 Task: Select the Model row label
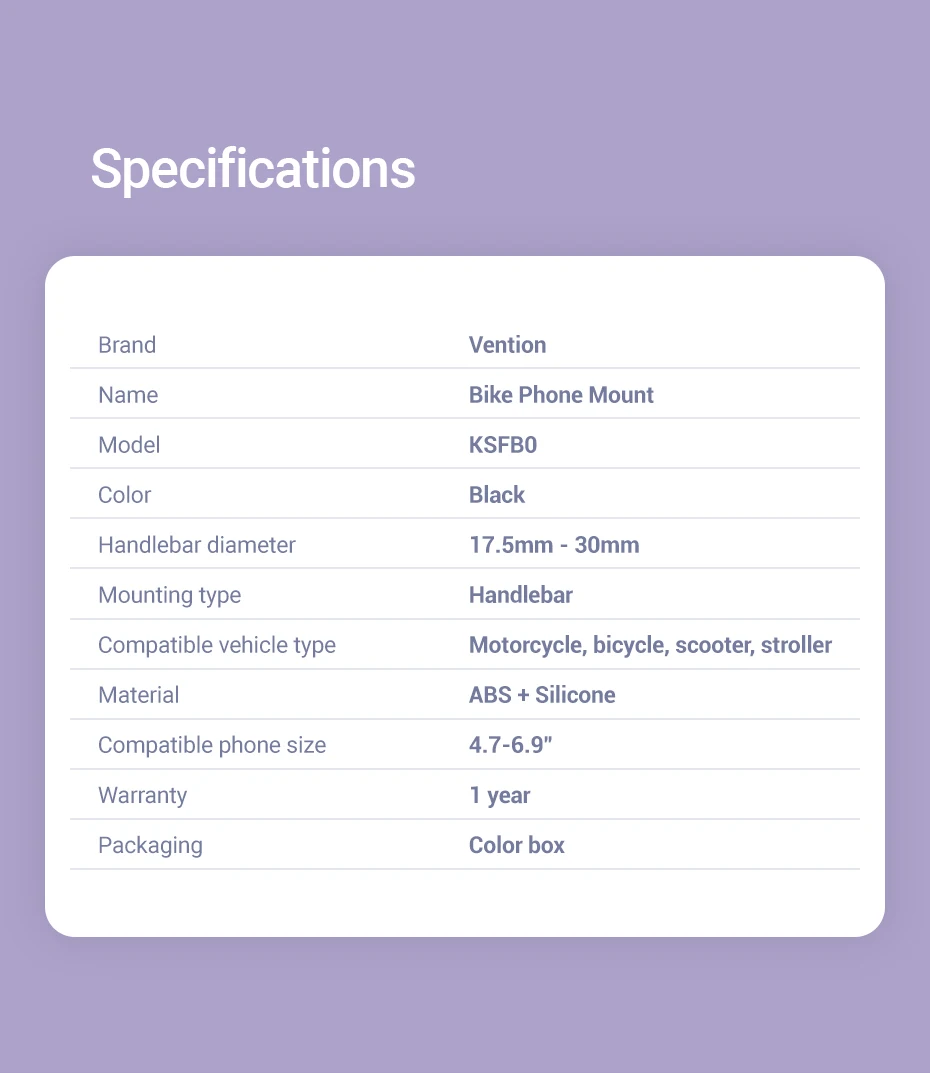(129, 445)
